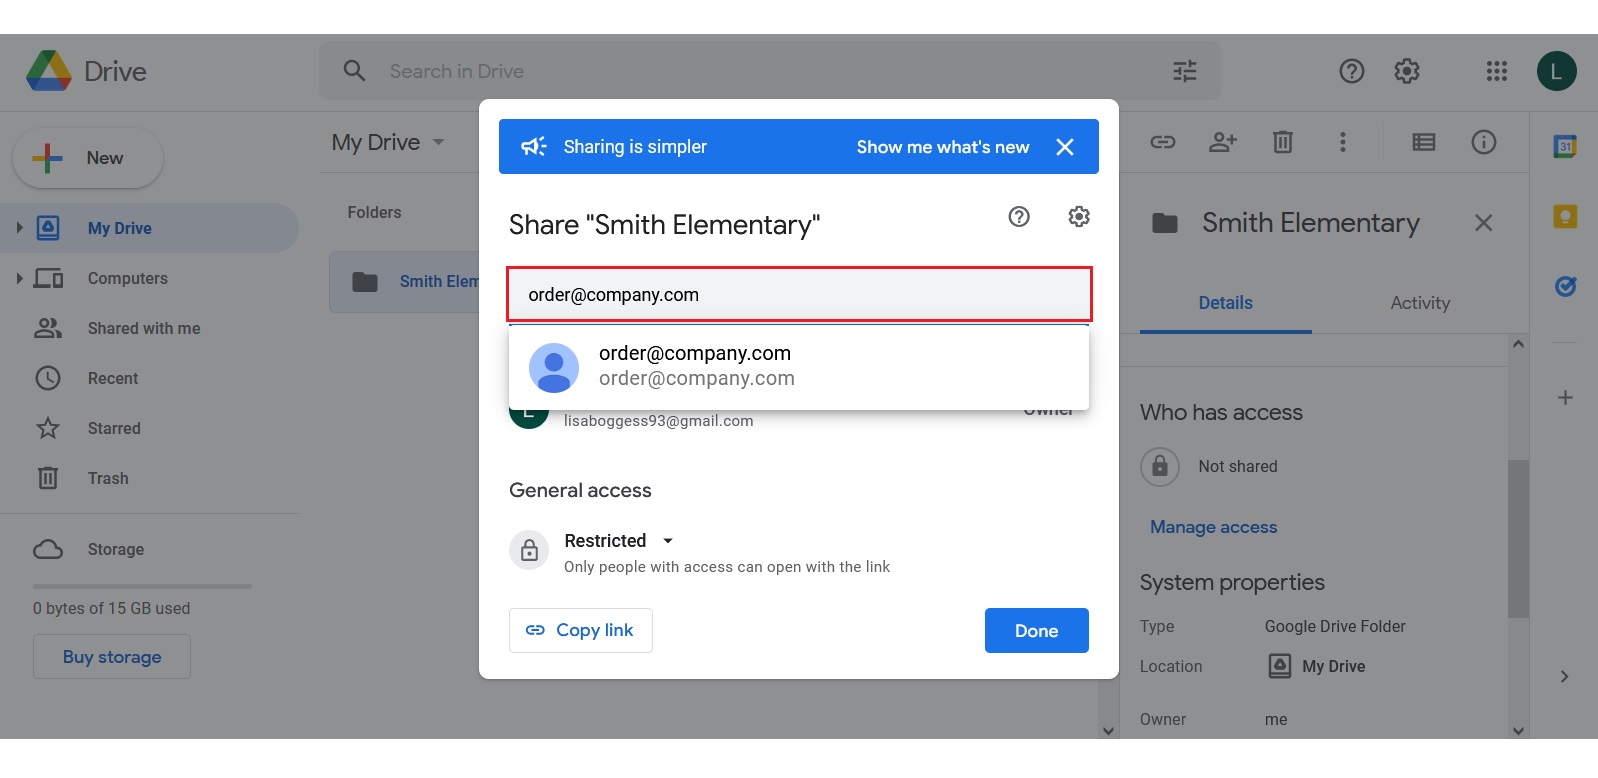Viewport: 1598px width, 778px height.
Task: Click Copy link button
Action: pyautogui.click(x=581, y=630)
